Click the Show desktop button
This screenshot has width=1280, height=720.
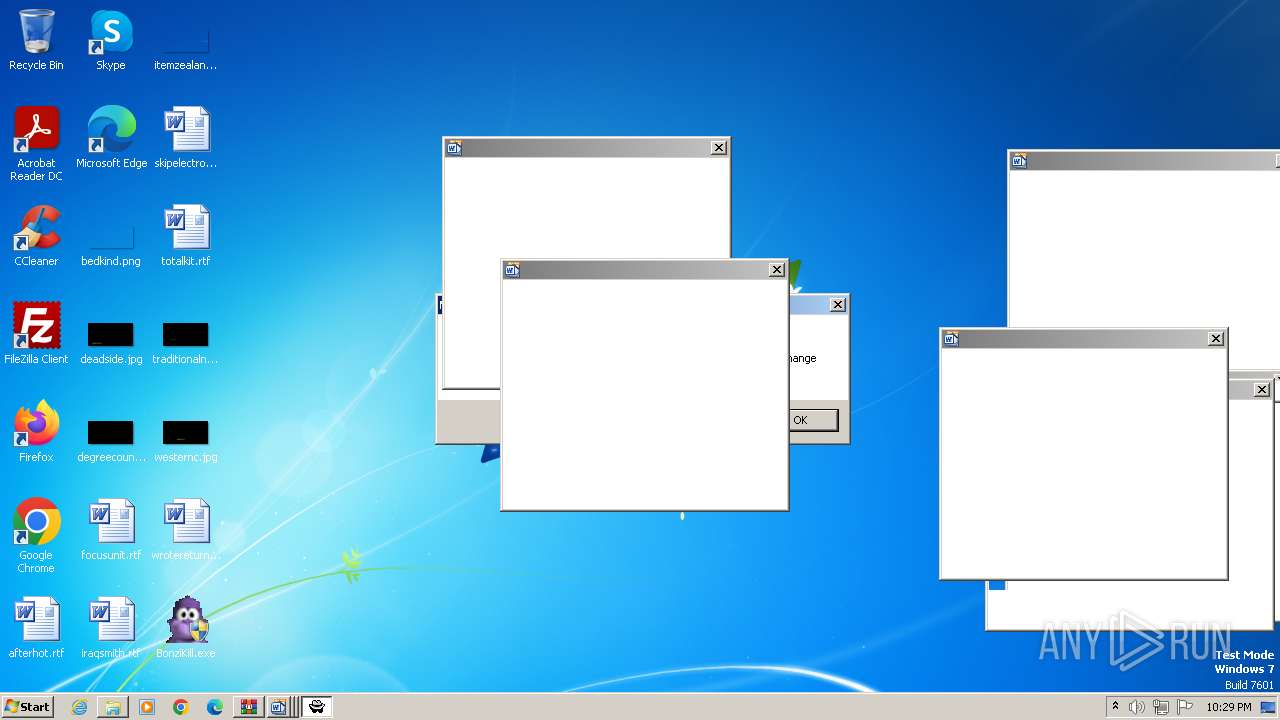1269,707
